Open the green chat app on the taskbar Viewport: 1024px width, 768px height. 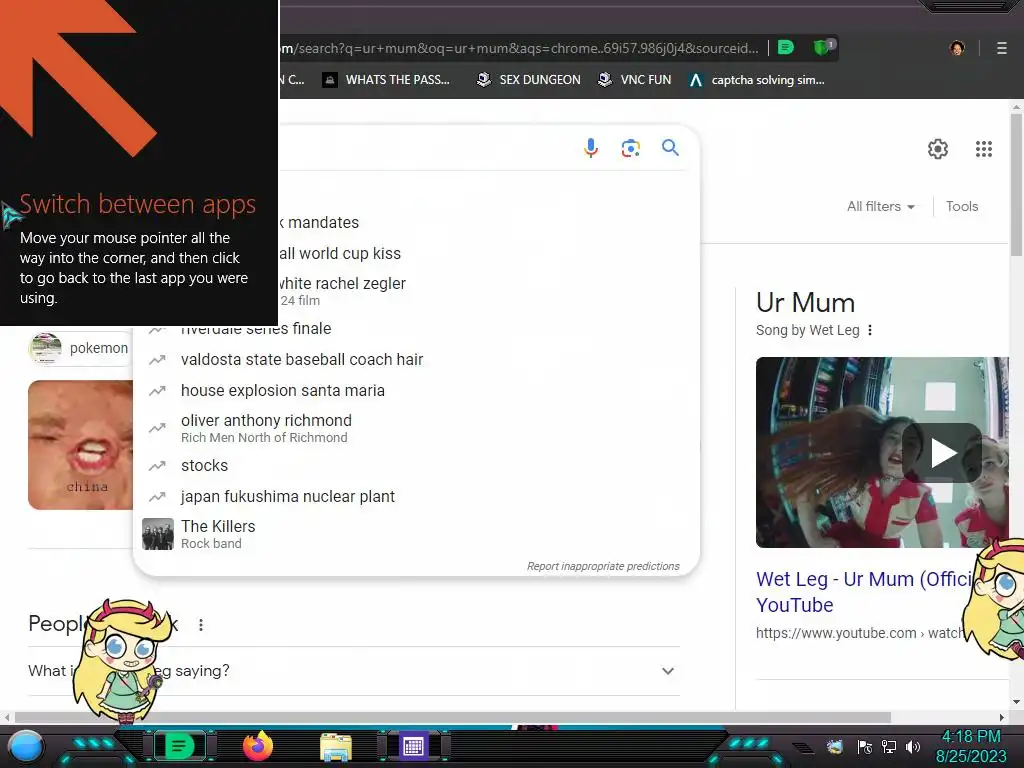pyautogui.click(x=179, y=746)
